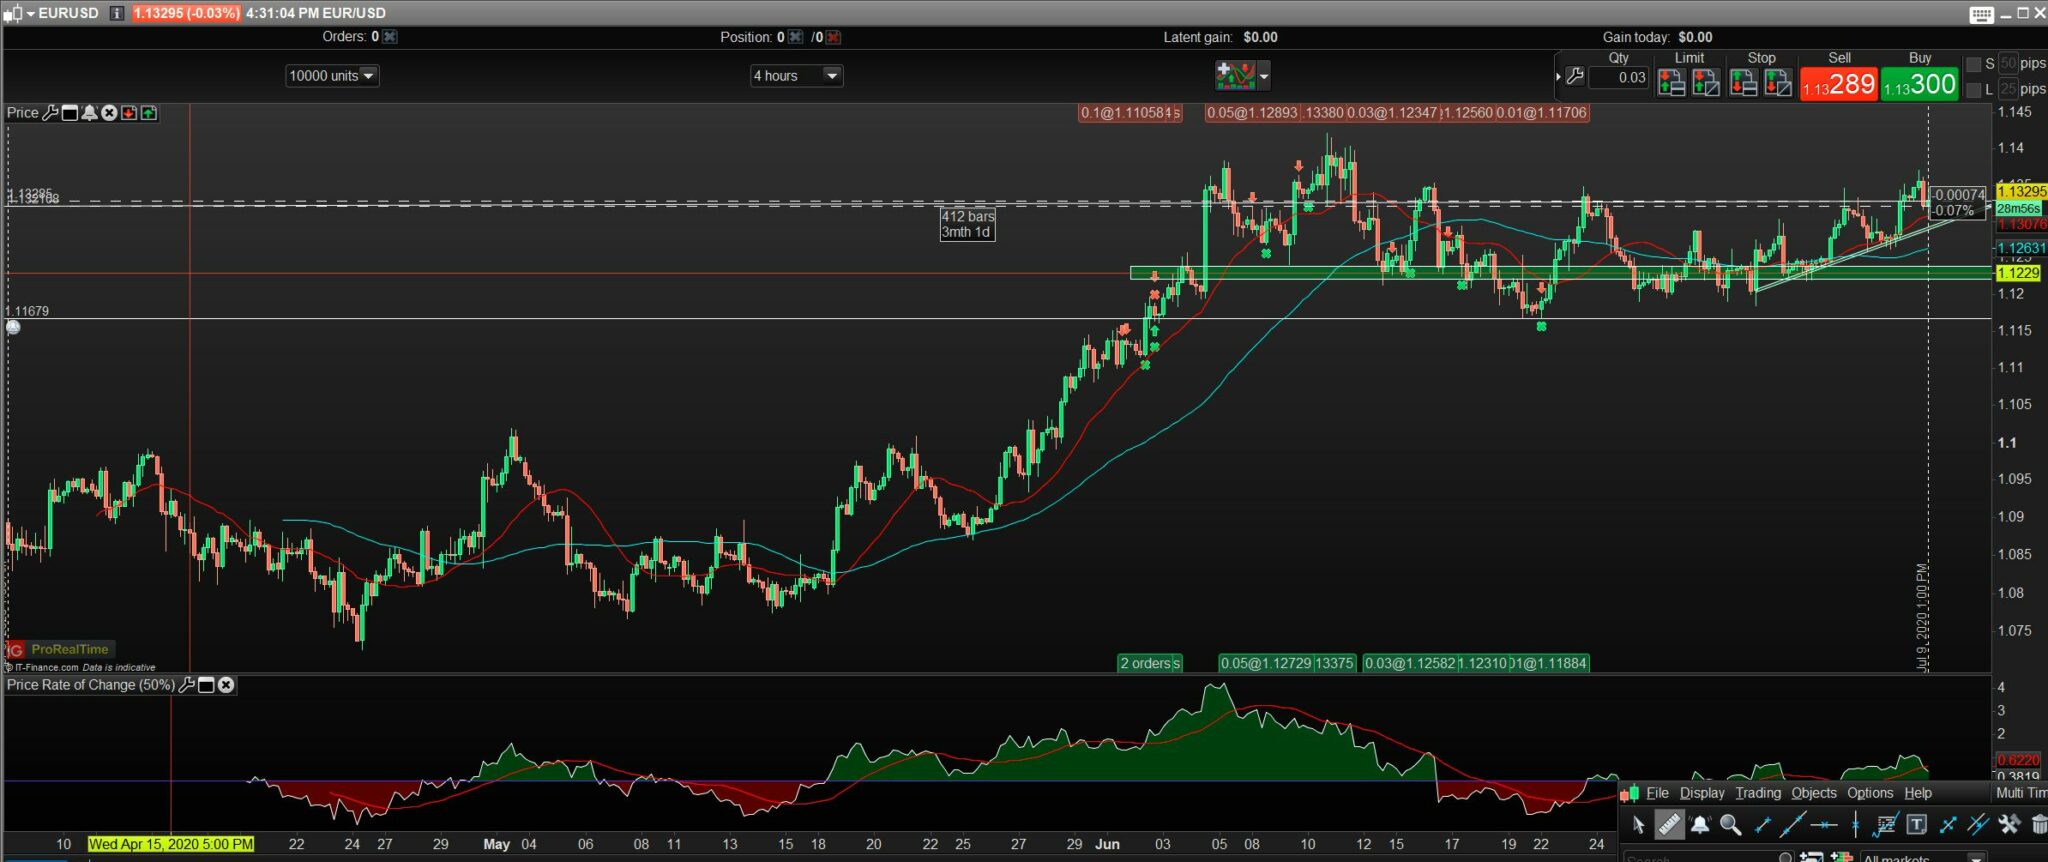Click the yellow Wed Apr 15, 2020 date label
Screen dimensions: 2048x862
pos(171,844)
